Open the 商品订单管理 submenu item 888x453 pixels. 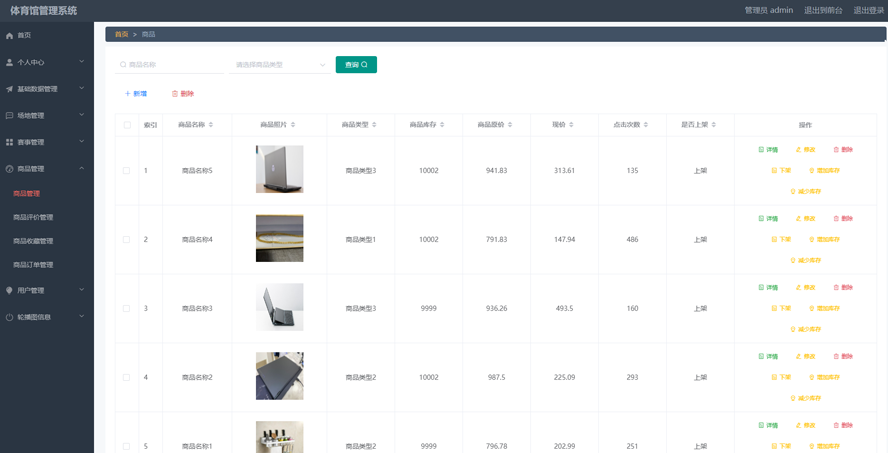[x=33, y=265]
